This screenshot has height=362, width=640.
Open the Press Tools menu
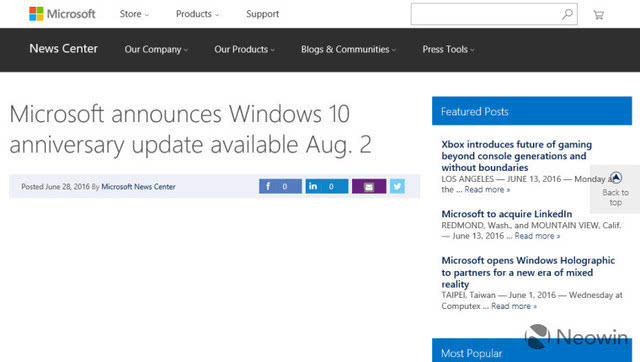[x=448, y=49]
